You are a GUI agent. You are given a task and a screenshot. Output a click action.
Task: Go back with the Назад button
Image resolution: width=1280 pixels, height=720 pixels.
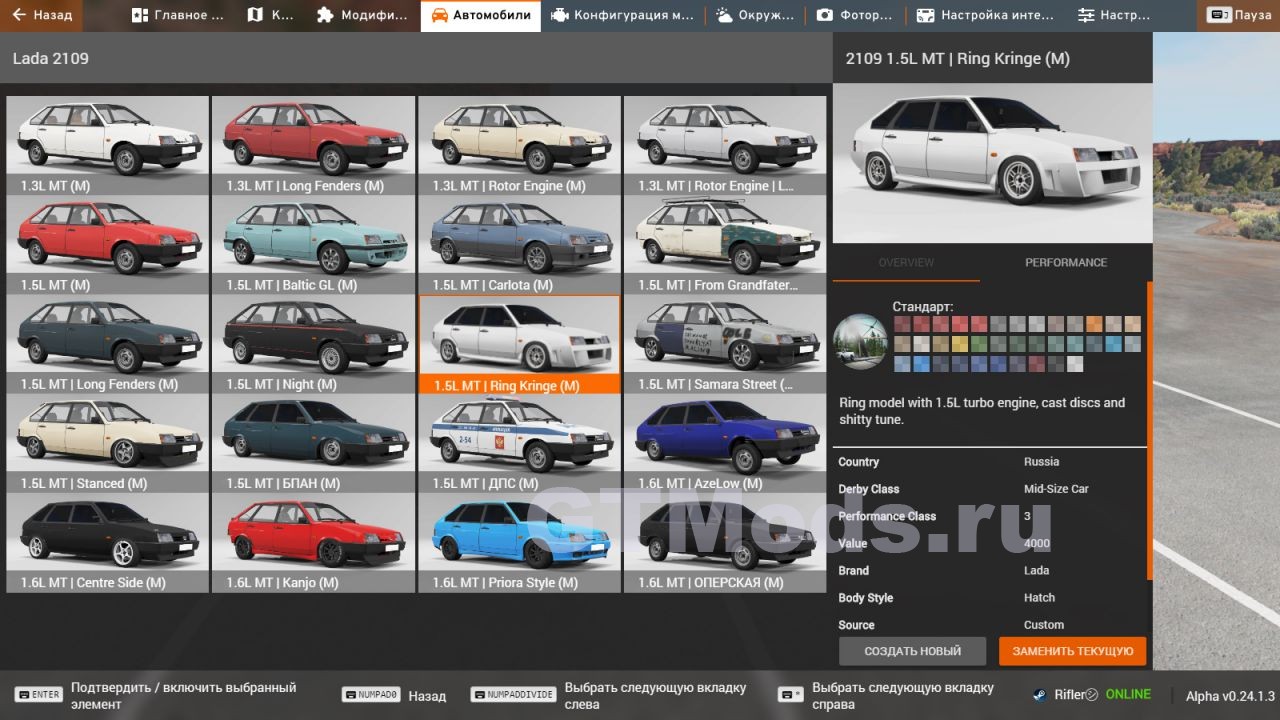tap(42, 15)
